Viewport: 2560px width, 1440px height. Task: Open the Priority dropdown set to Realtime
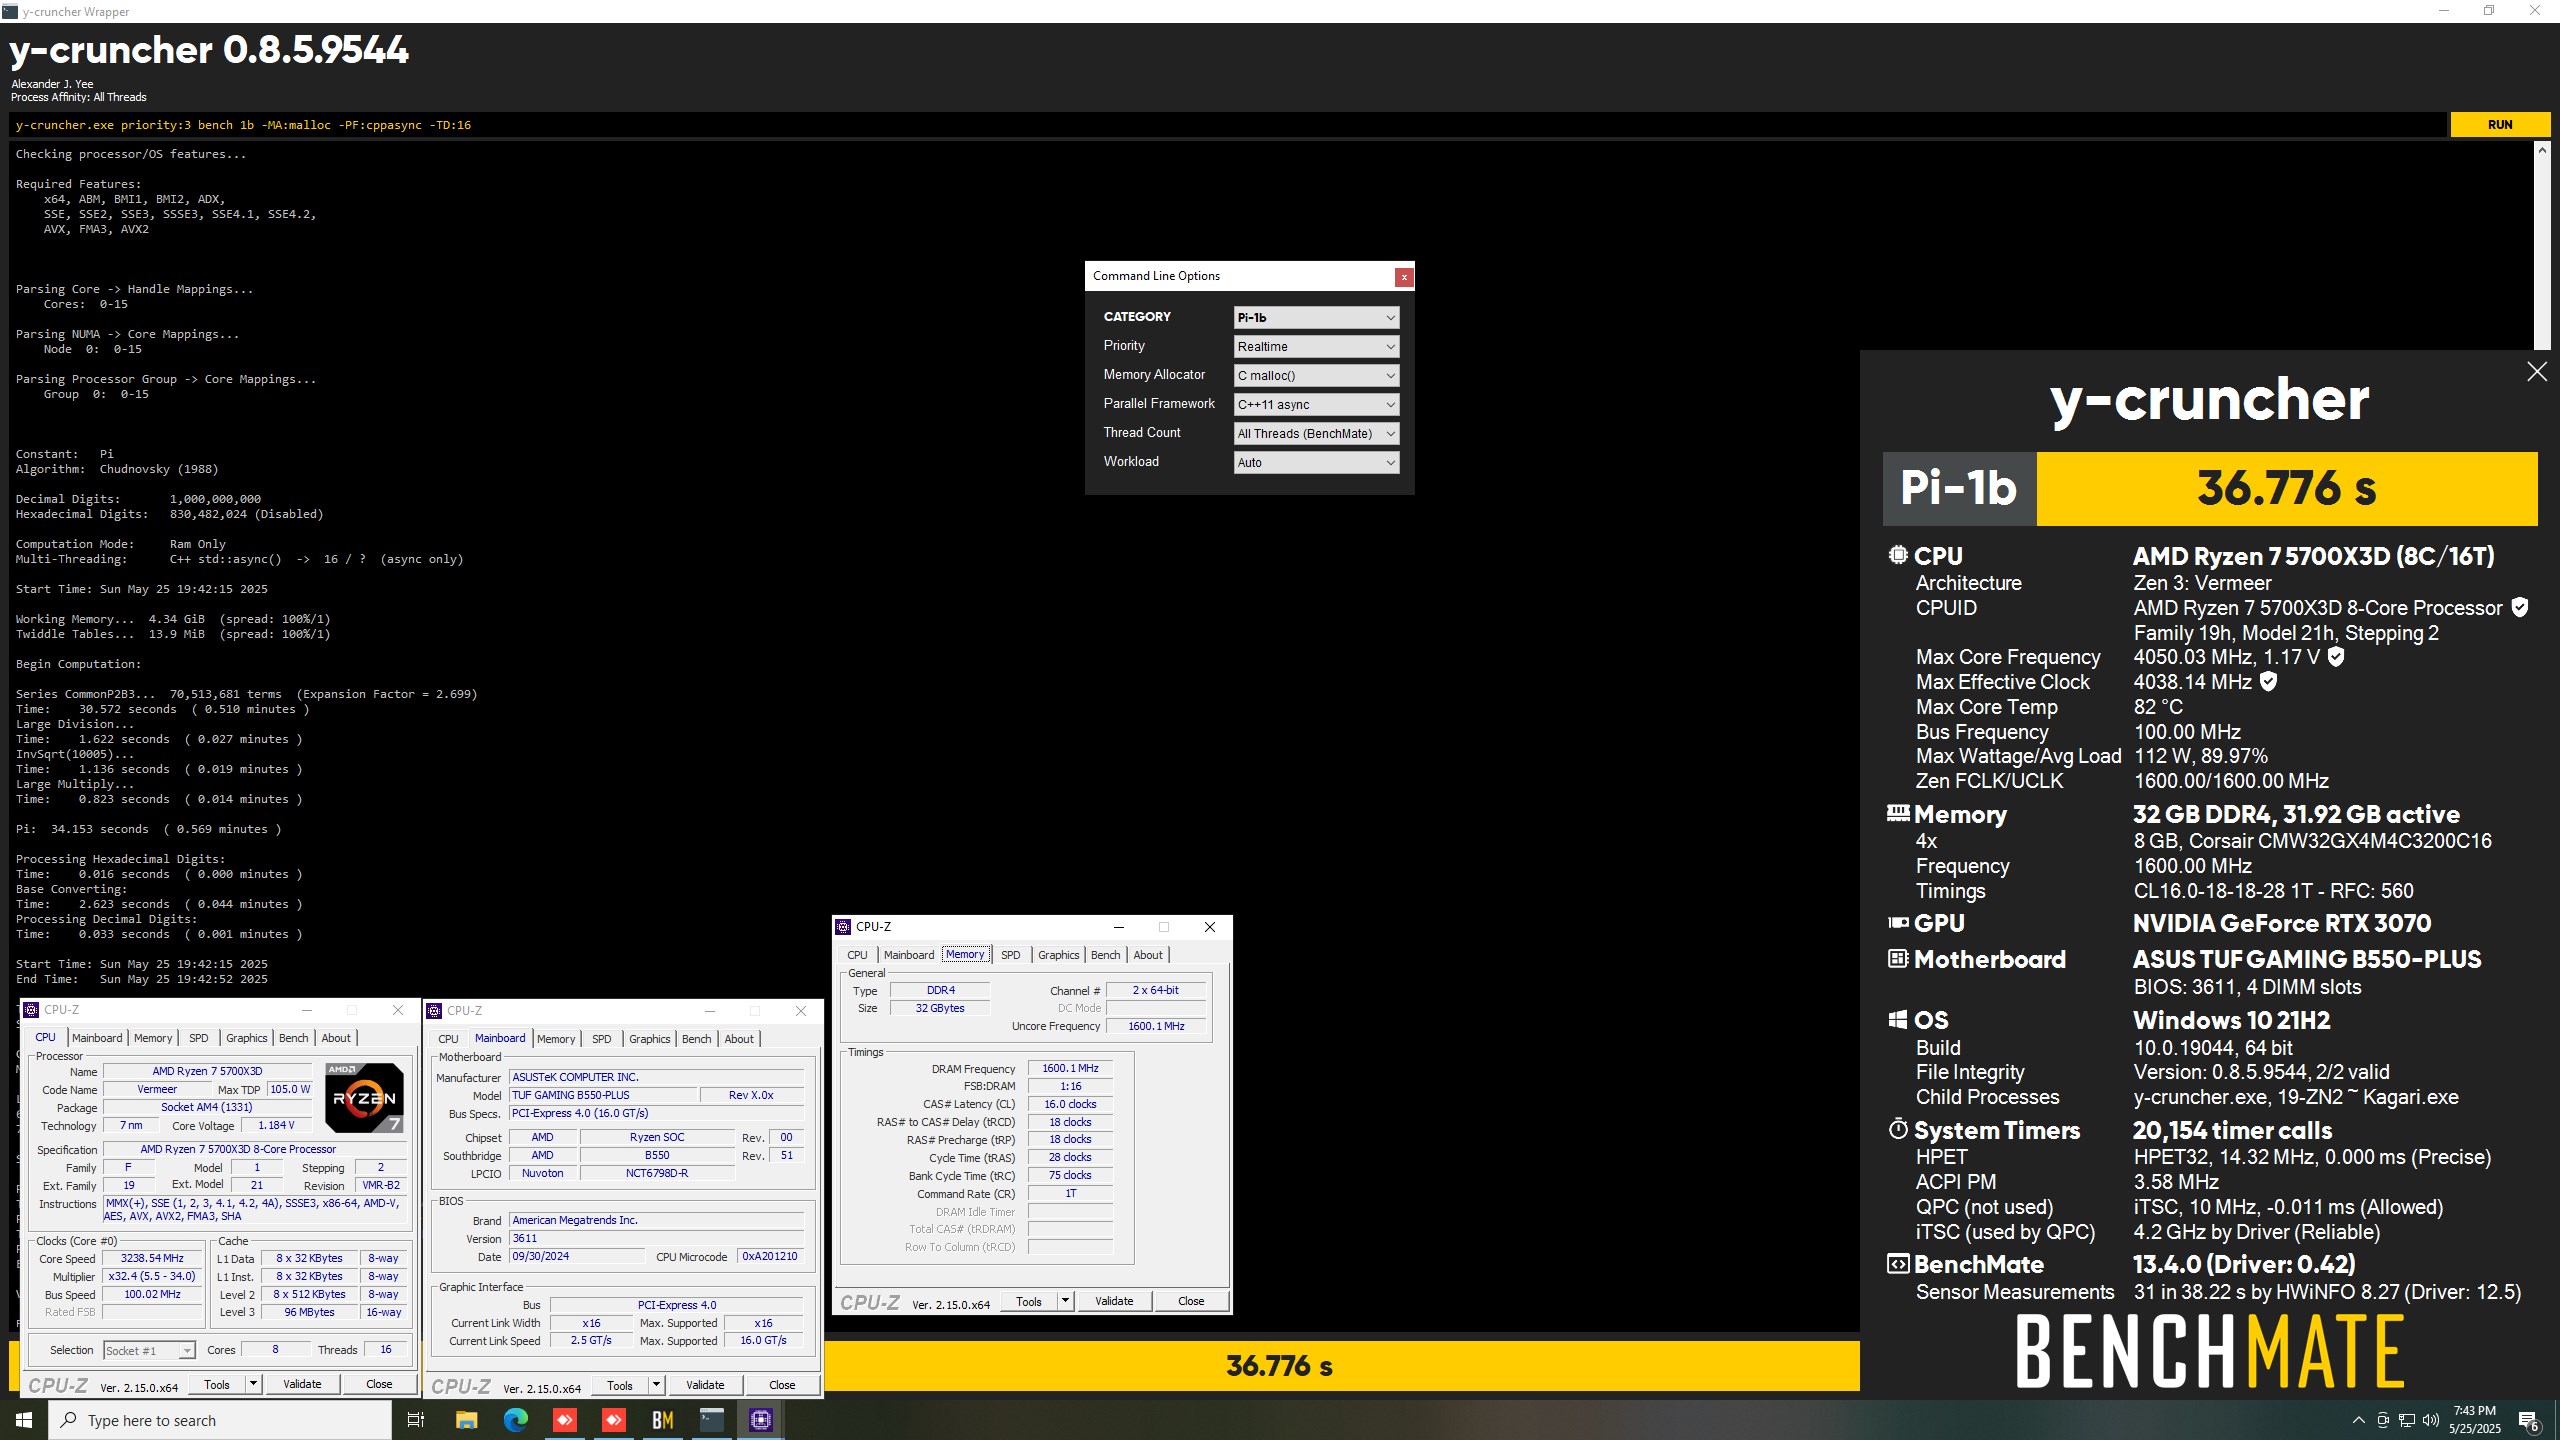point(1316,347)
